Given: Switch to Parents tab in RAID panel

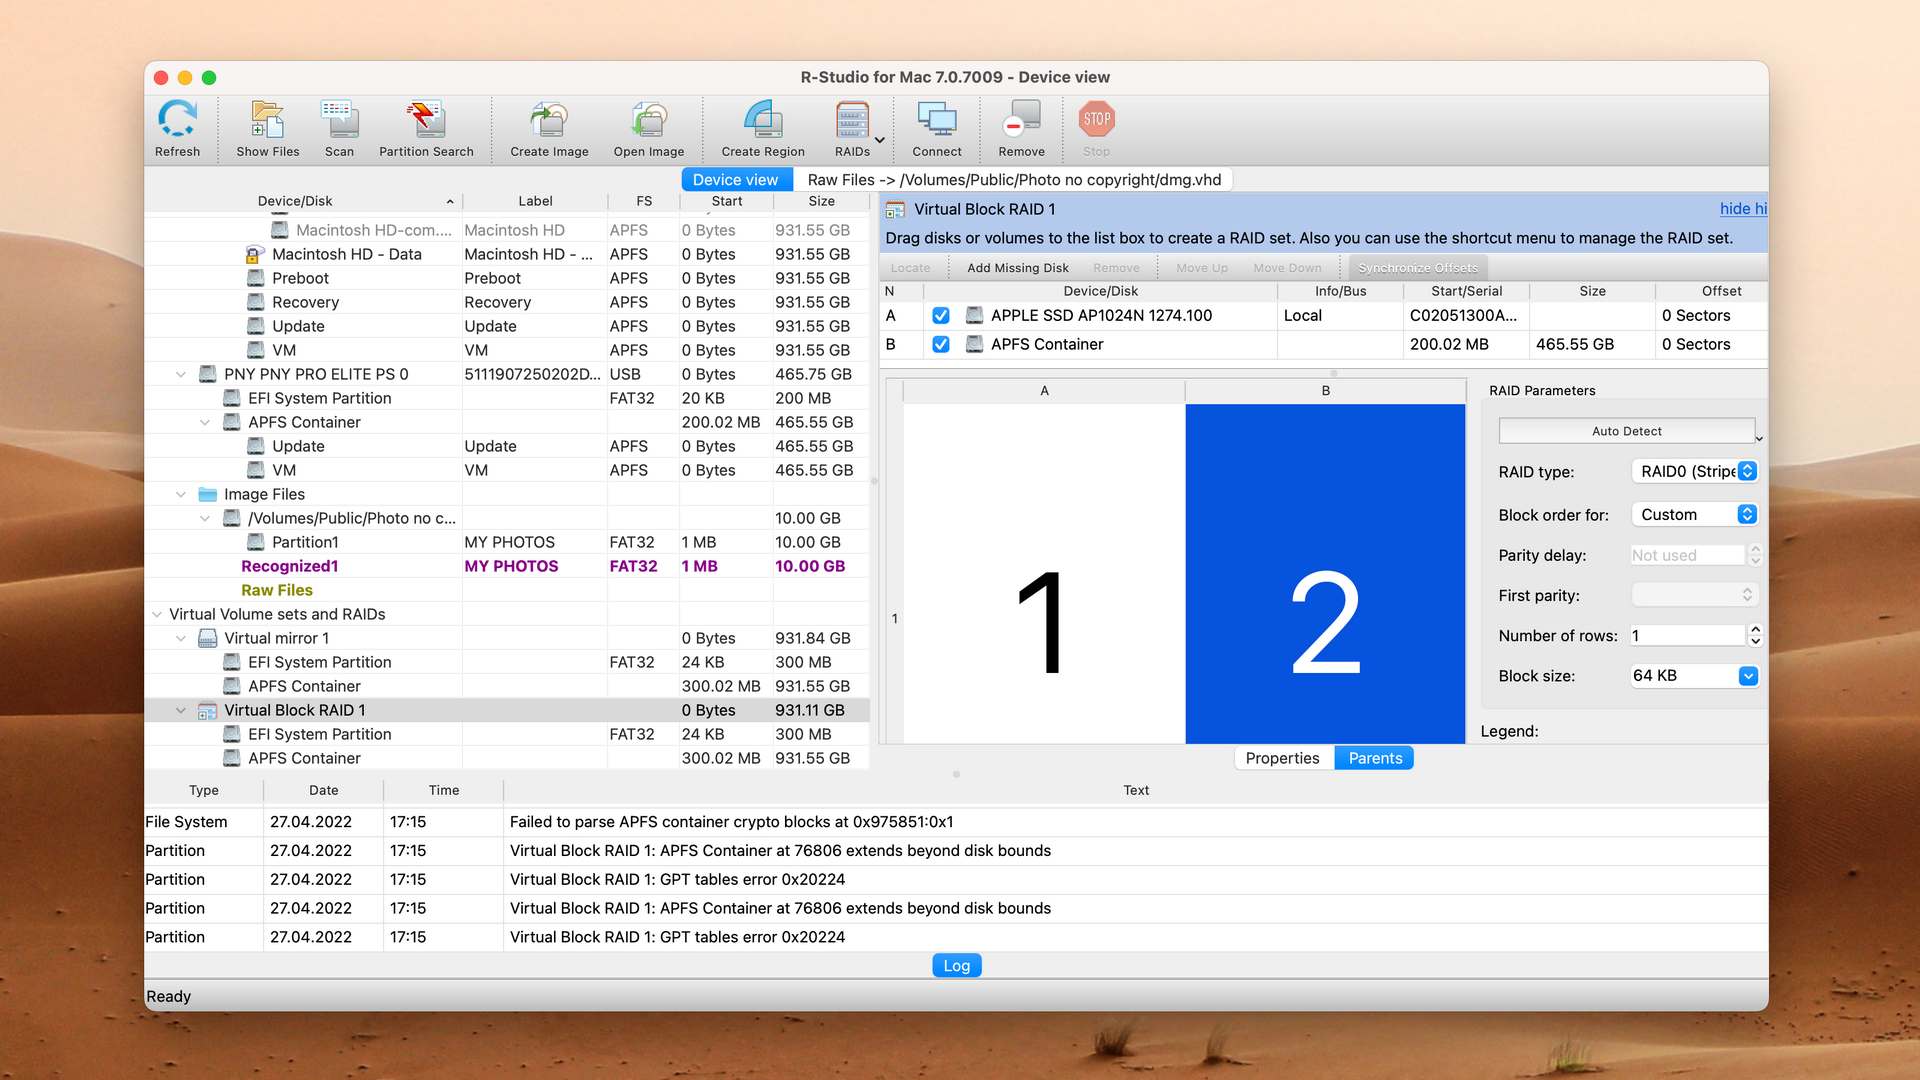Looking at the screenshot, I should [1375, 758].
